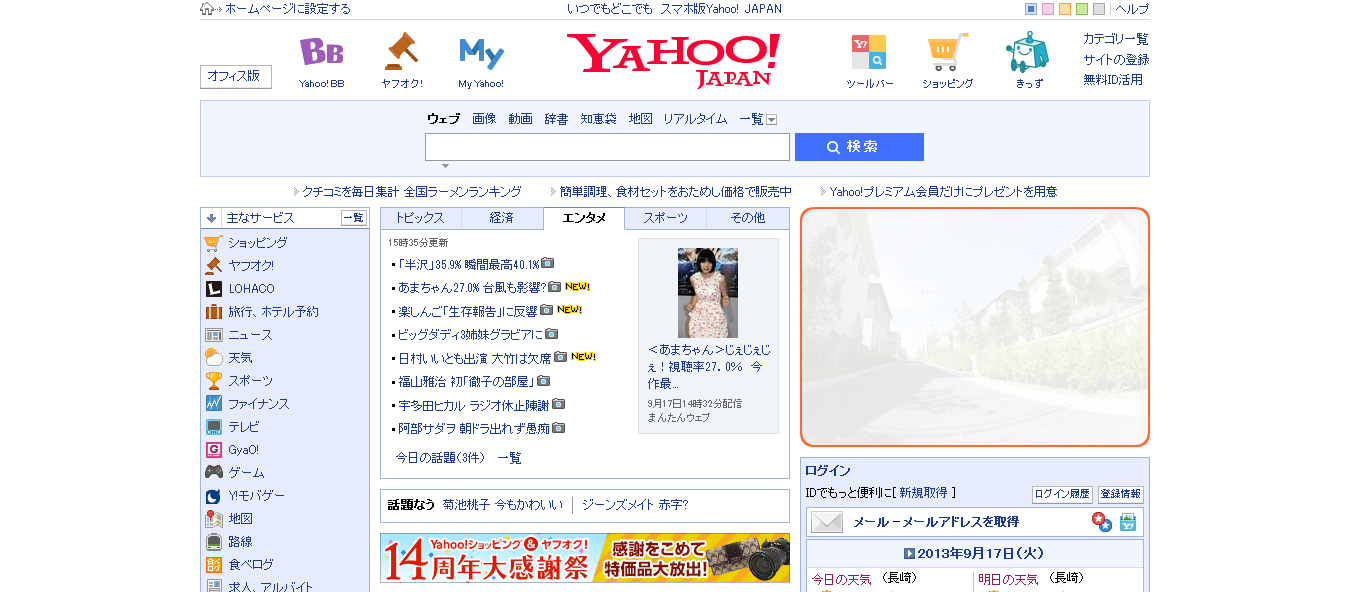
Task: Open the きっず robot icon
Action: tap(1027, 52)
